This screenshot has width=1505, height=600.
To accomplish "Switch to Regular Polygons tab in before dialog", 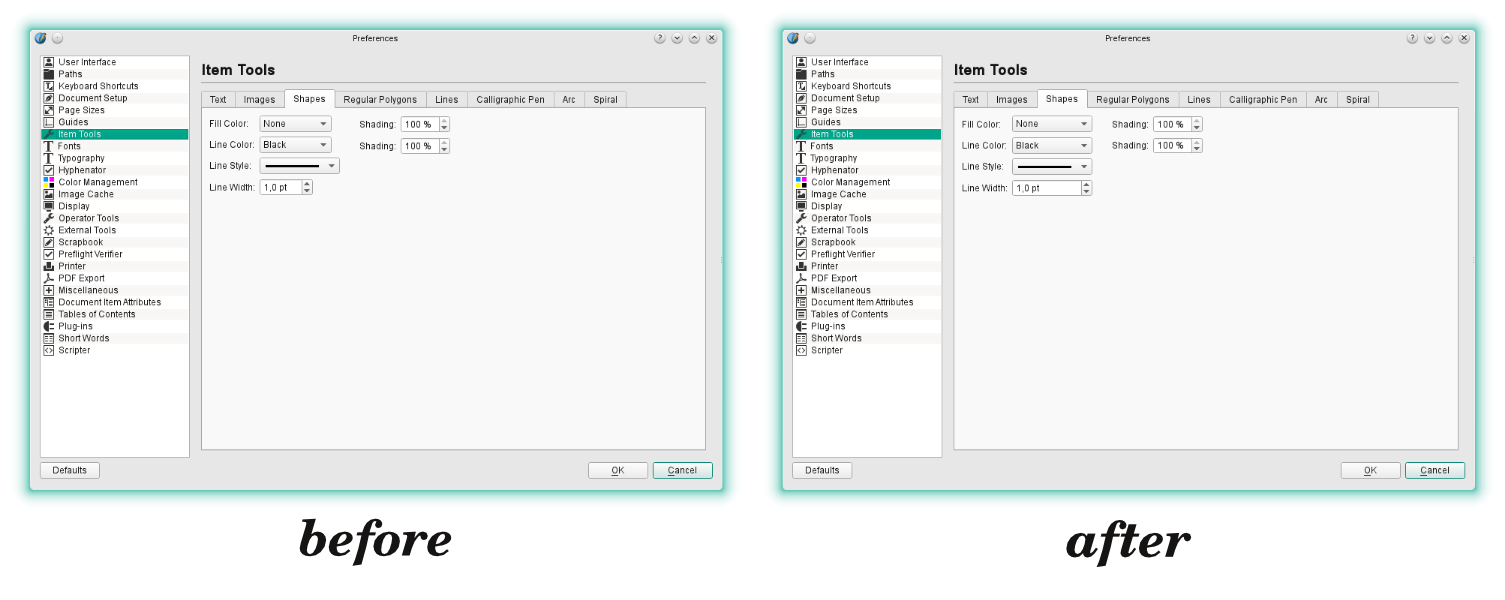I will (x=380, y=100).
